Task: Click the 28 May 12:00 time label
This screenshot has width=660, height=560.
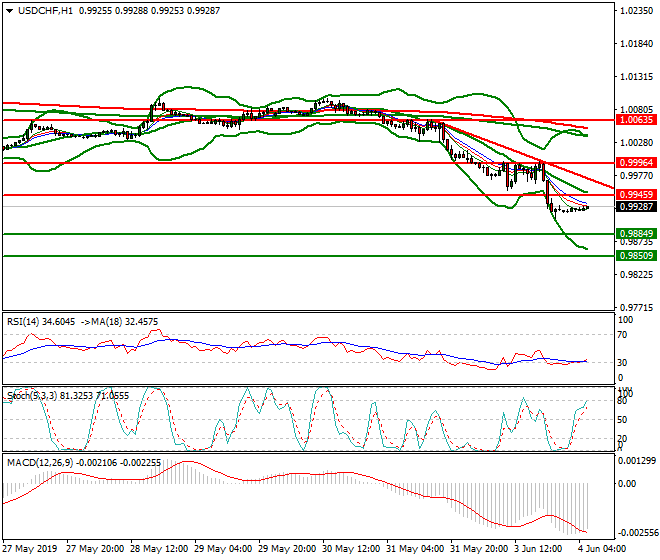Action: tap(159, 549)
